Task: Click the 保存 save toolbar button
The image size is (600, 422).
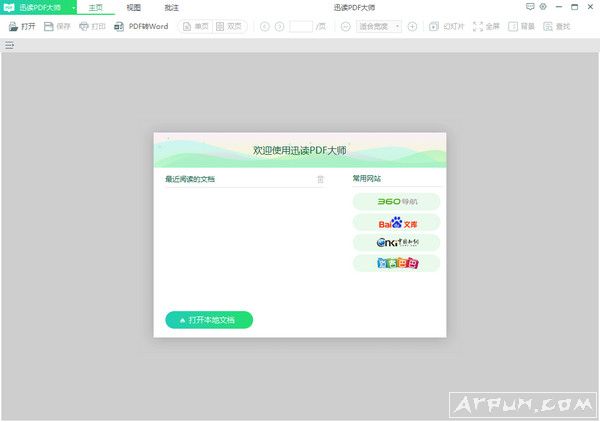Action: [57, 26]
